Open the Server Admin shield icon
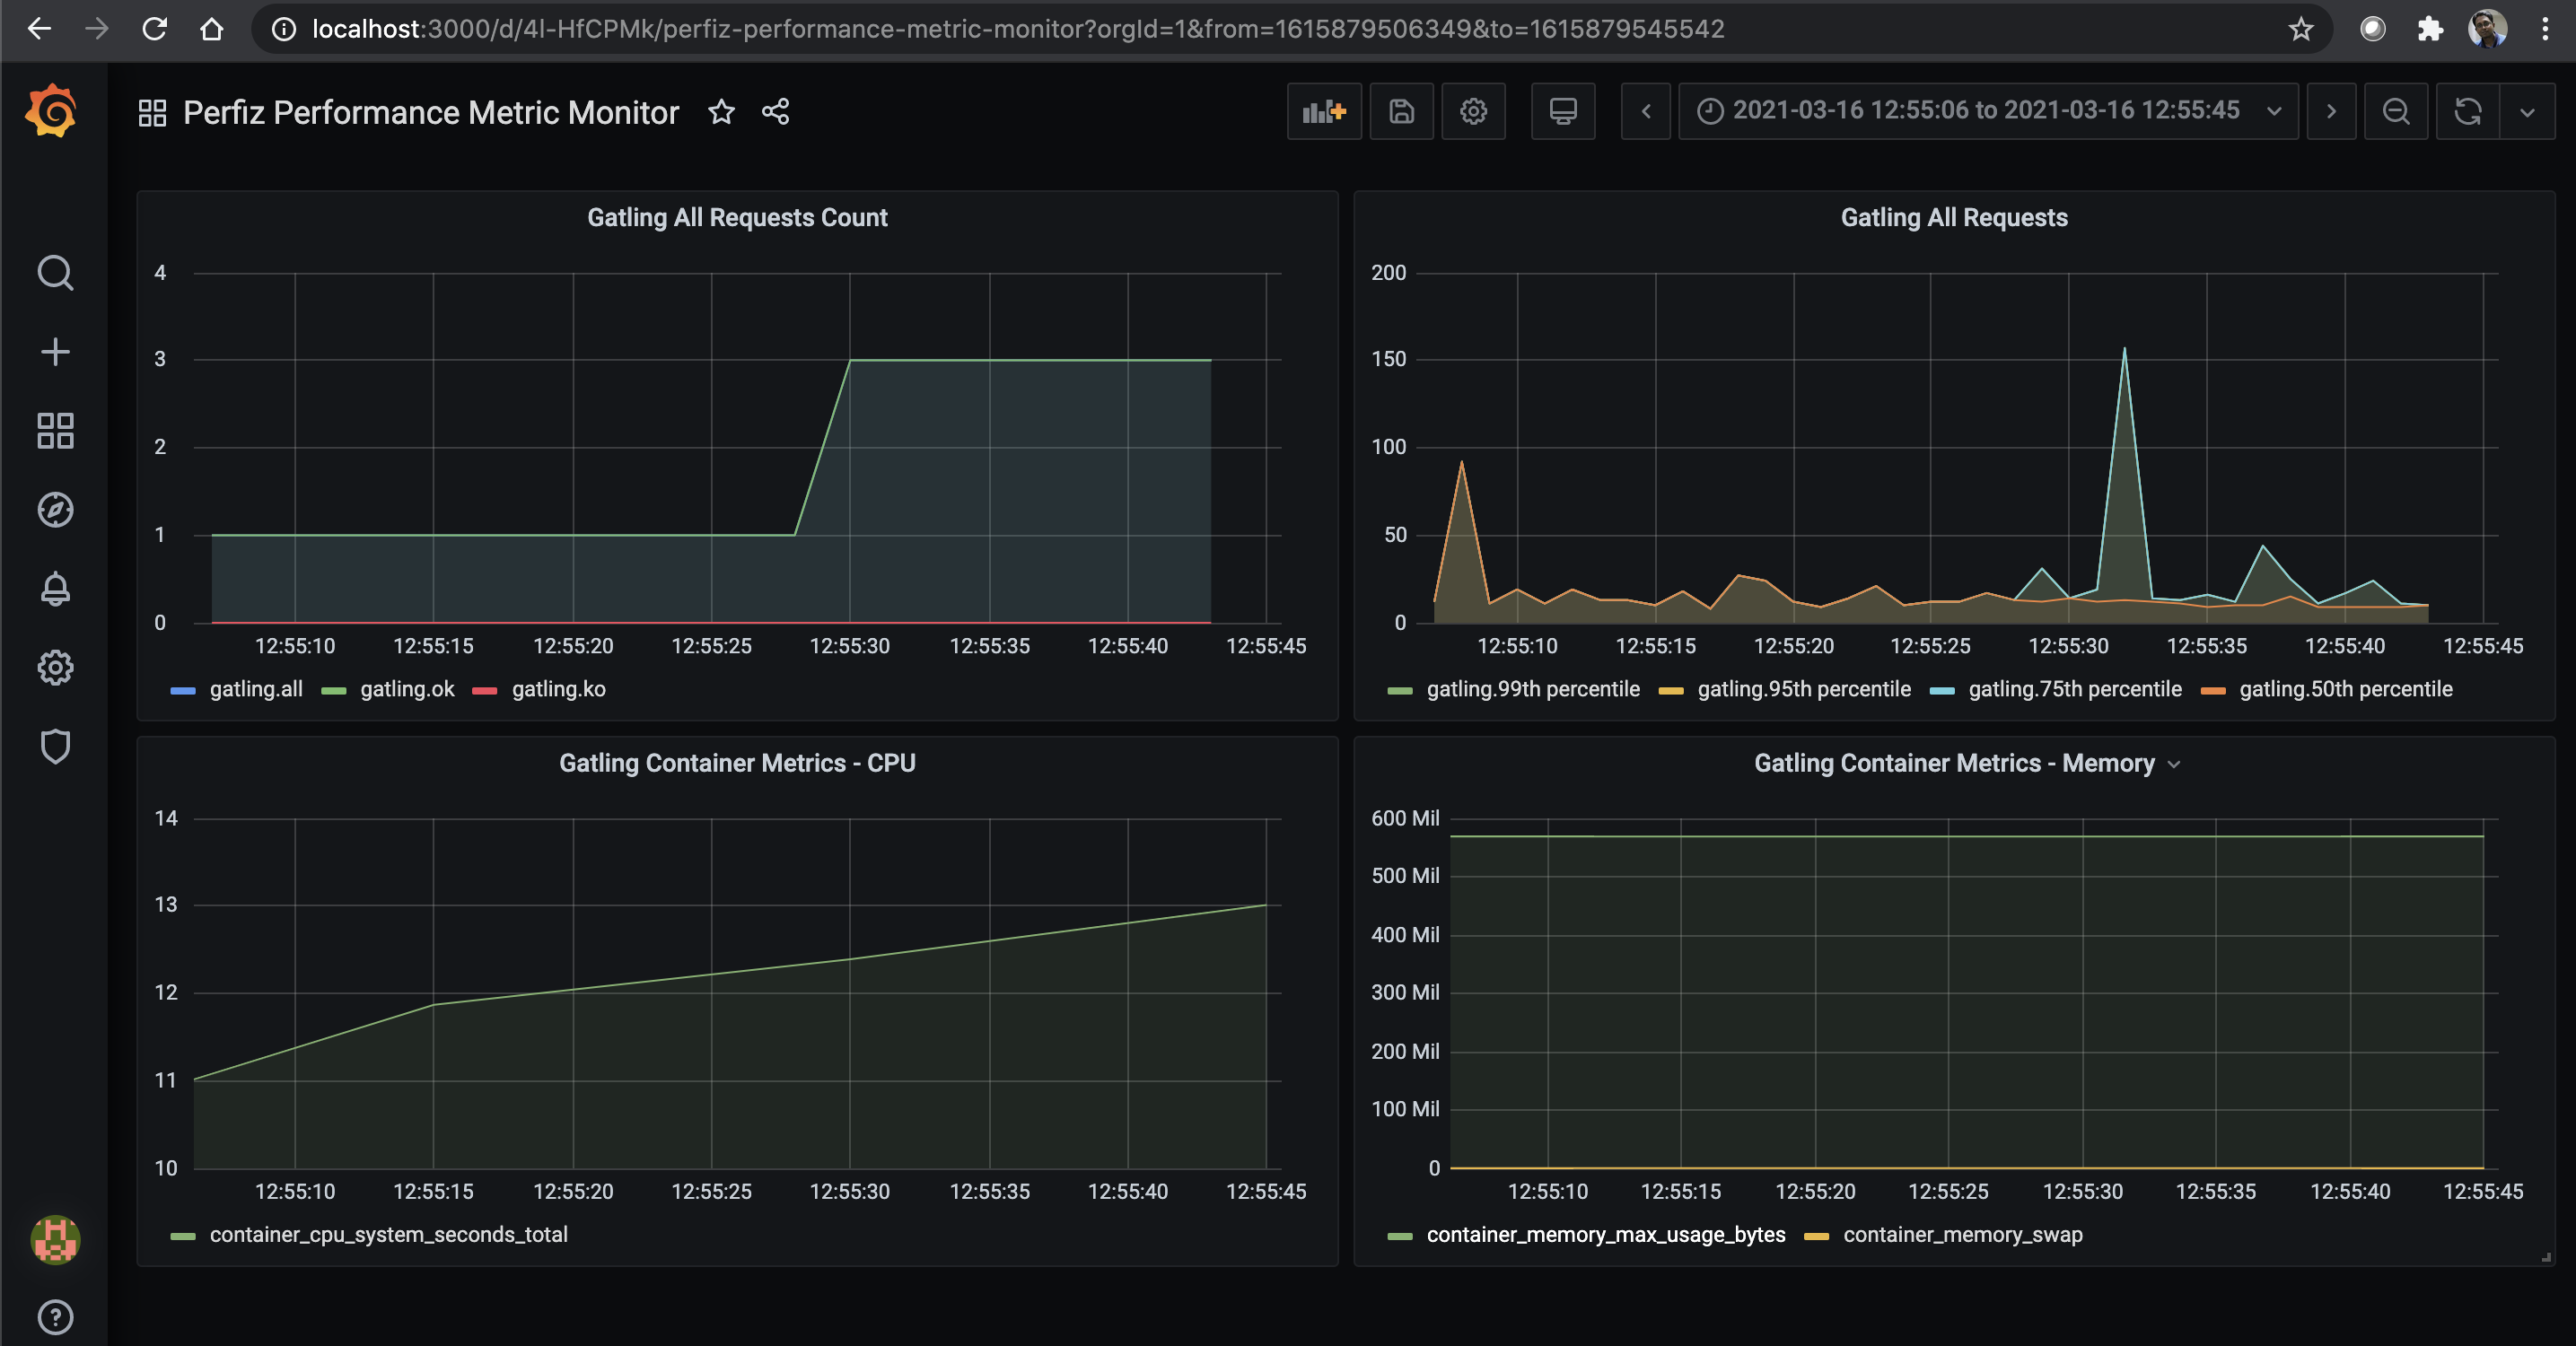2576x1346 pixels. coord(55,746)
